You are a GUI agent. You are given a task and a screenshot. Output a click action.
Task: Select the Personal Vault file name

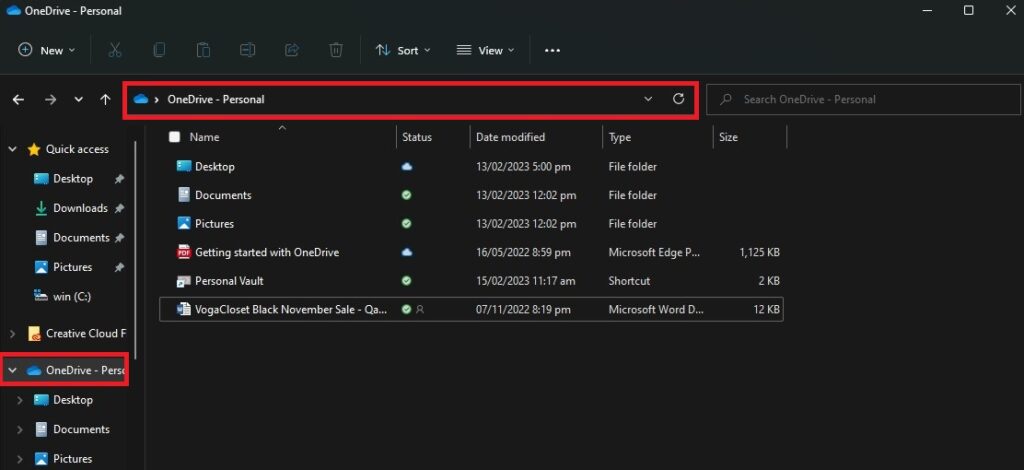(229, 281)
